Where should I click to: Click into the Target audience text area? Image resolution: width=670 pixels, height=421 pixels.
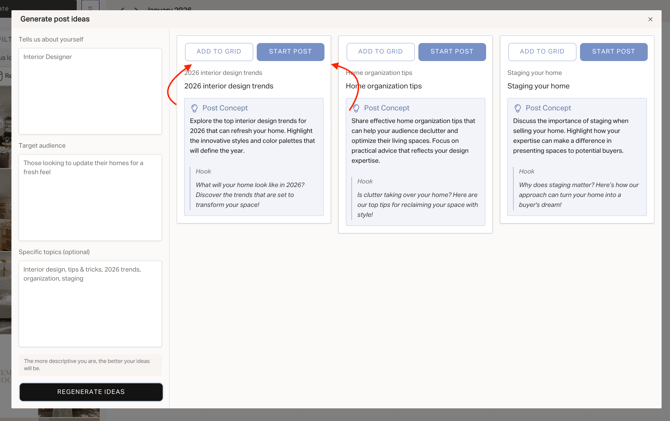click(90, 197)
